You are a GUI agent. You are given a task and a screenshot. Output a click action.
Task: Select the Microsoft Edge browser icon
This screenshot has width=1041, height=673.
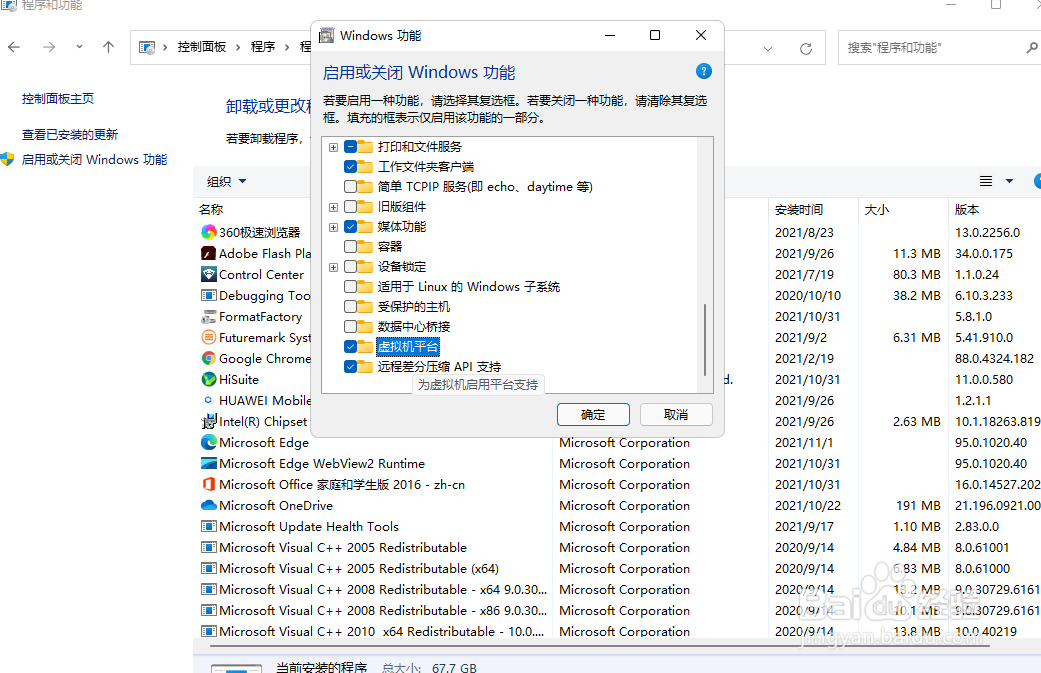(x=207, y=442)
